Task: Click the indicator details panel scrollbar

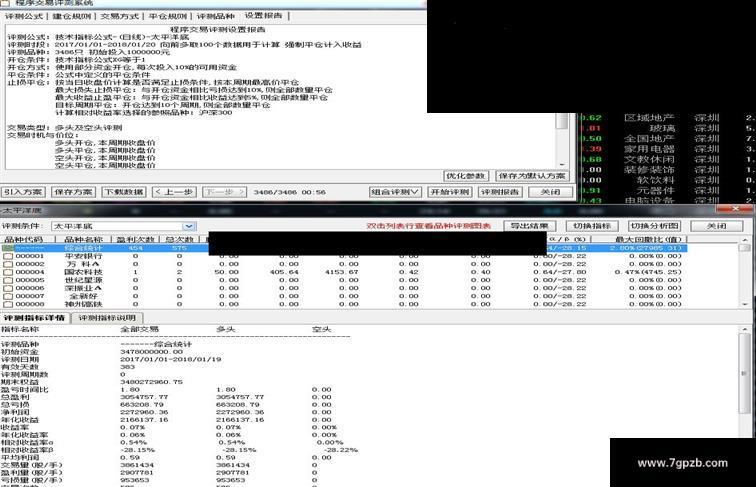Action: pyautogui.click(x=745, y=374)
